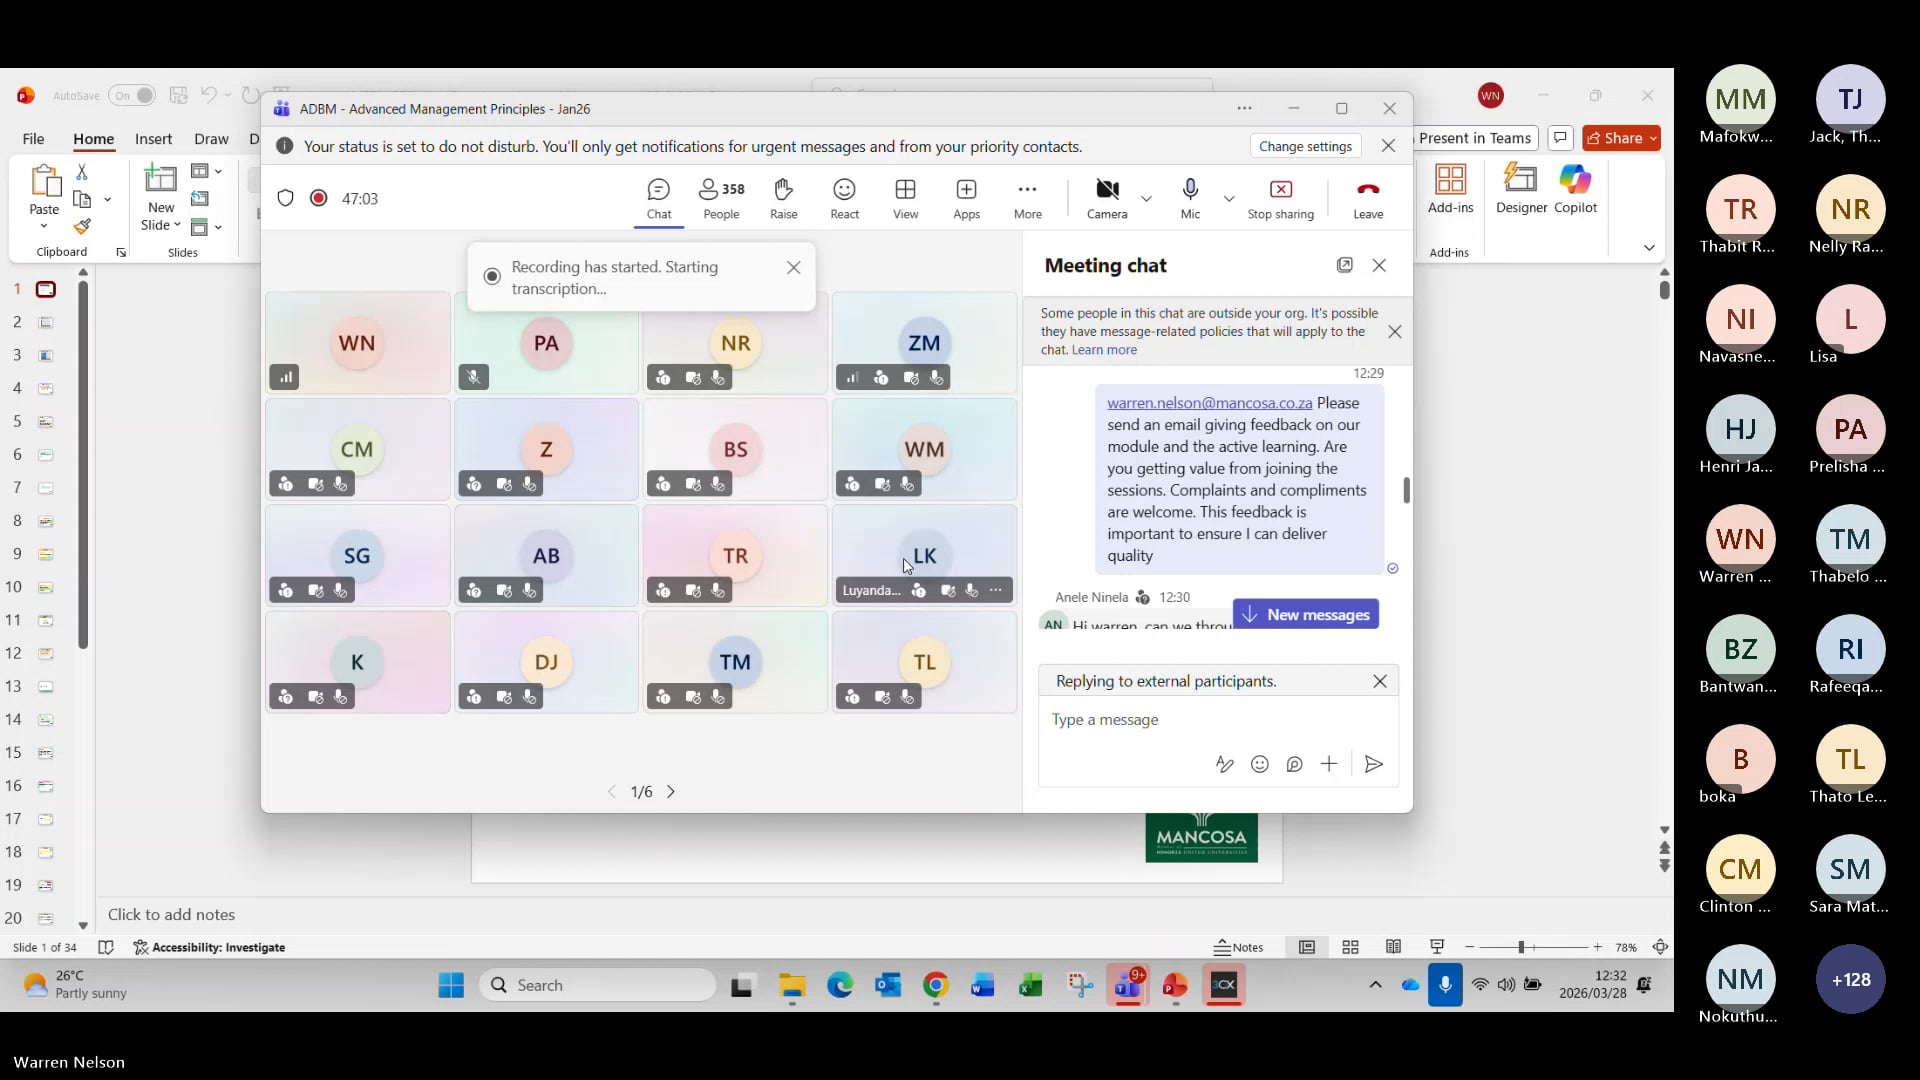Go to next participant page arrow

[x=671, y=792]
